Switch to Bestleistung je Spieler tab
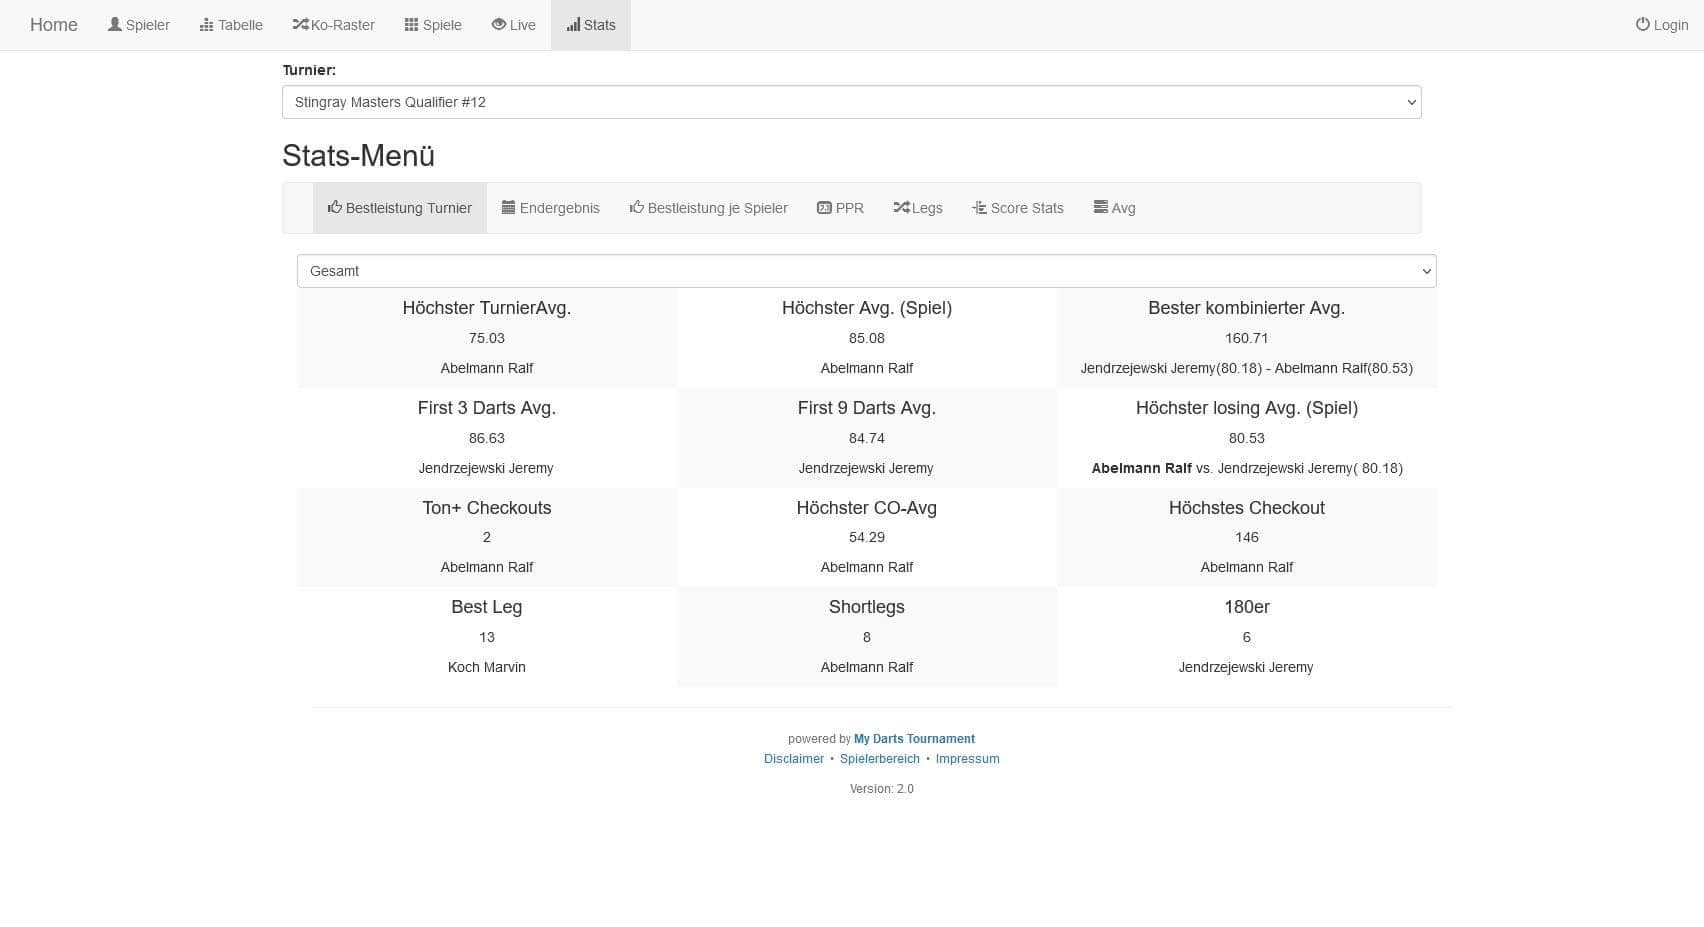Image resolution: width=1704 pixels, height=927 pixels. 708,208
